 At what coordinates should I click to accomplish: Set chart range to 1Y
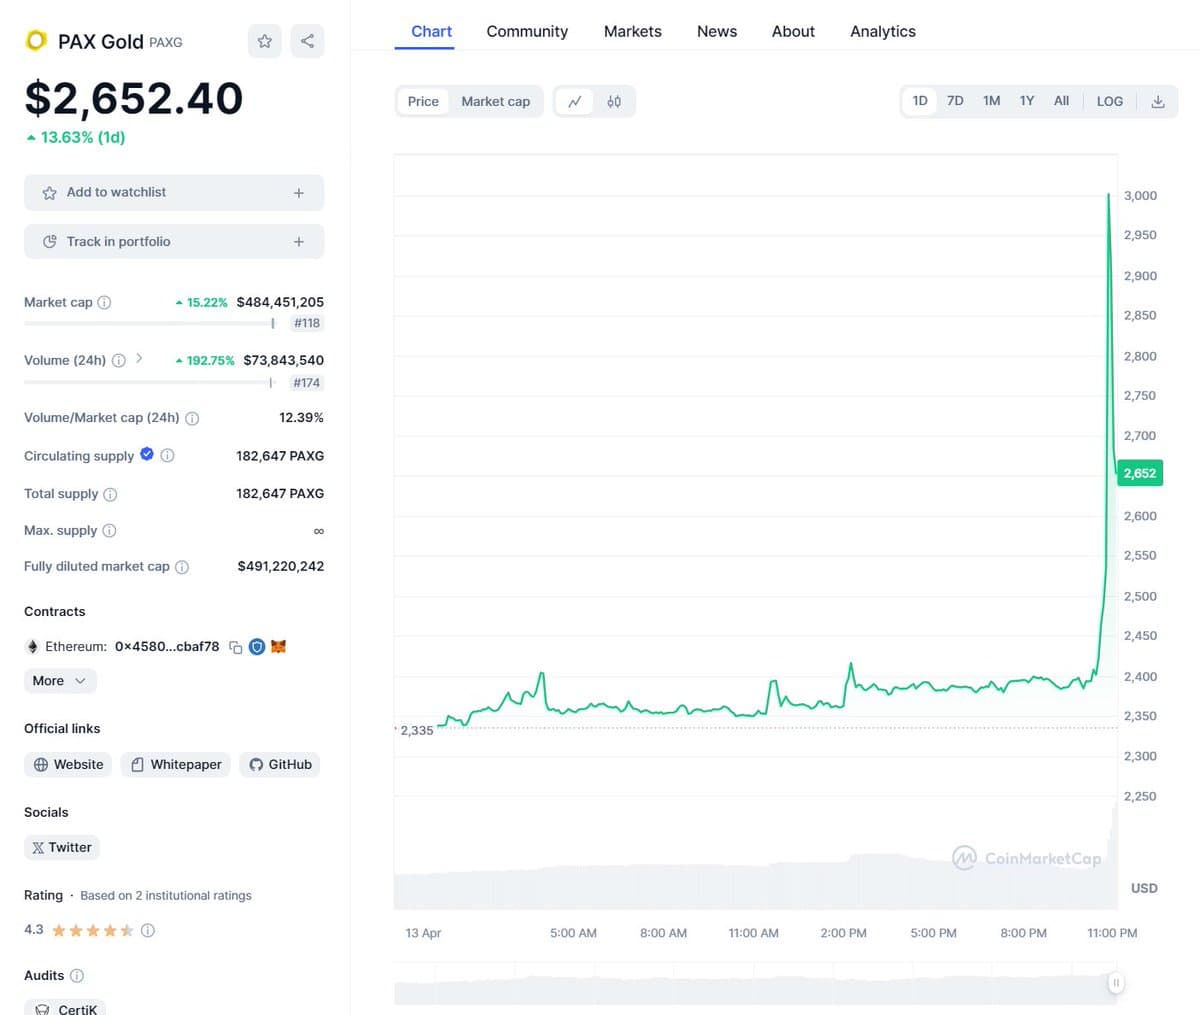[1027, 101]
